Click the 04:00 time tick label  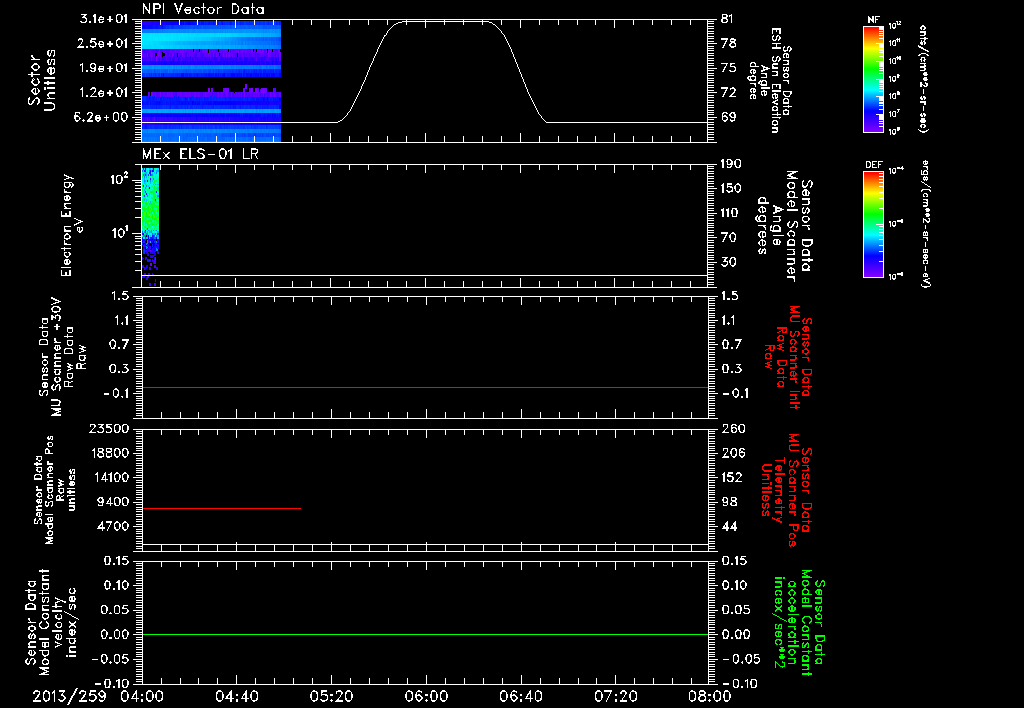[142, 696]
